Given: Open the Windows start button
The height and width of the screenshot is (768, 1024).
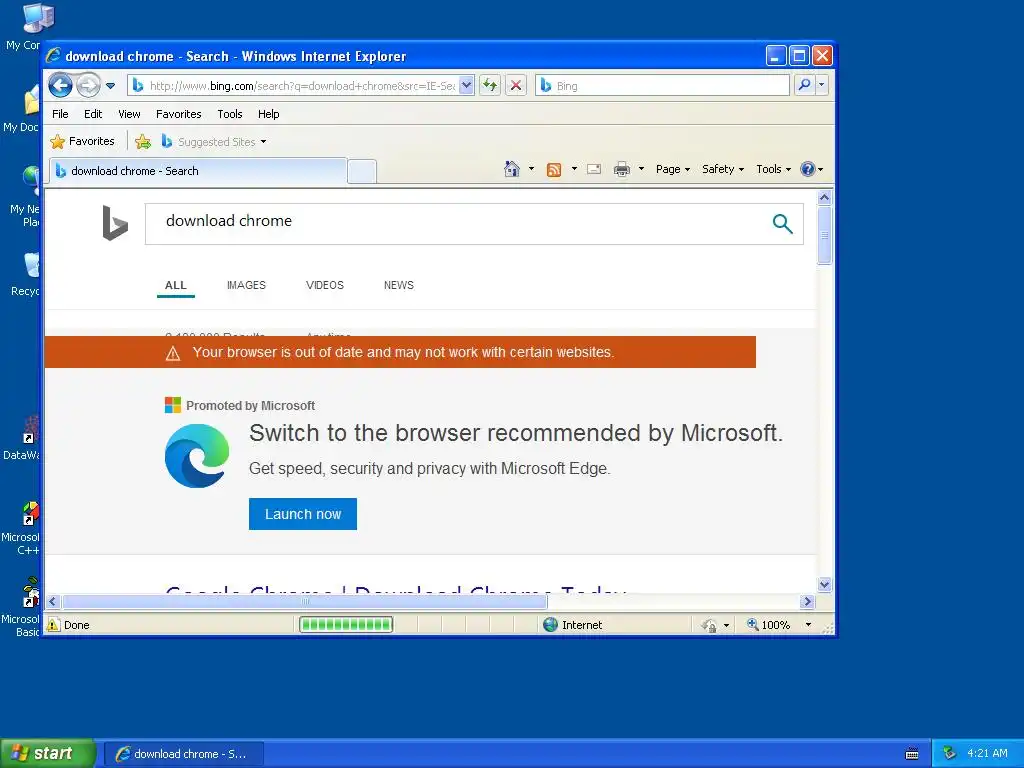Looking at the screenshot, I should (x=47, y=754).
